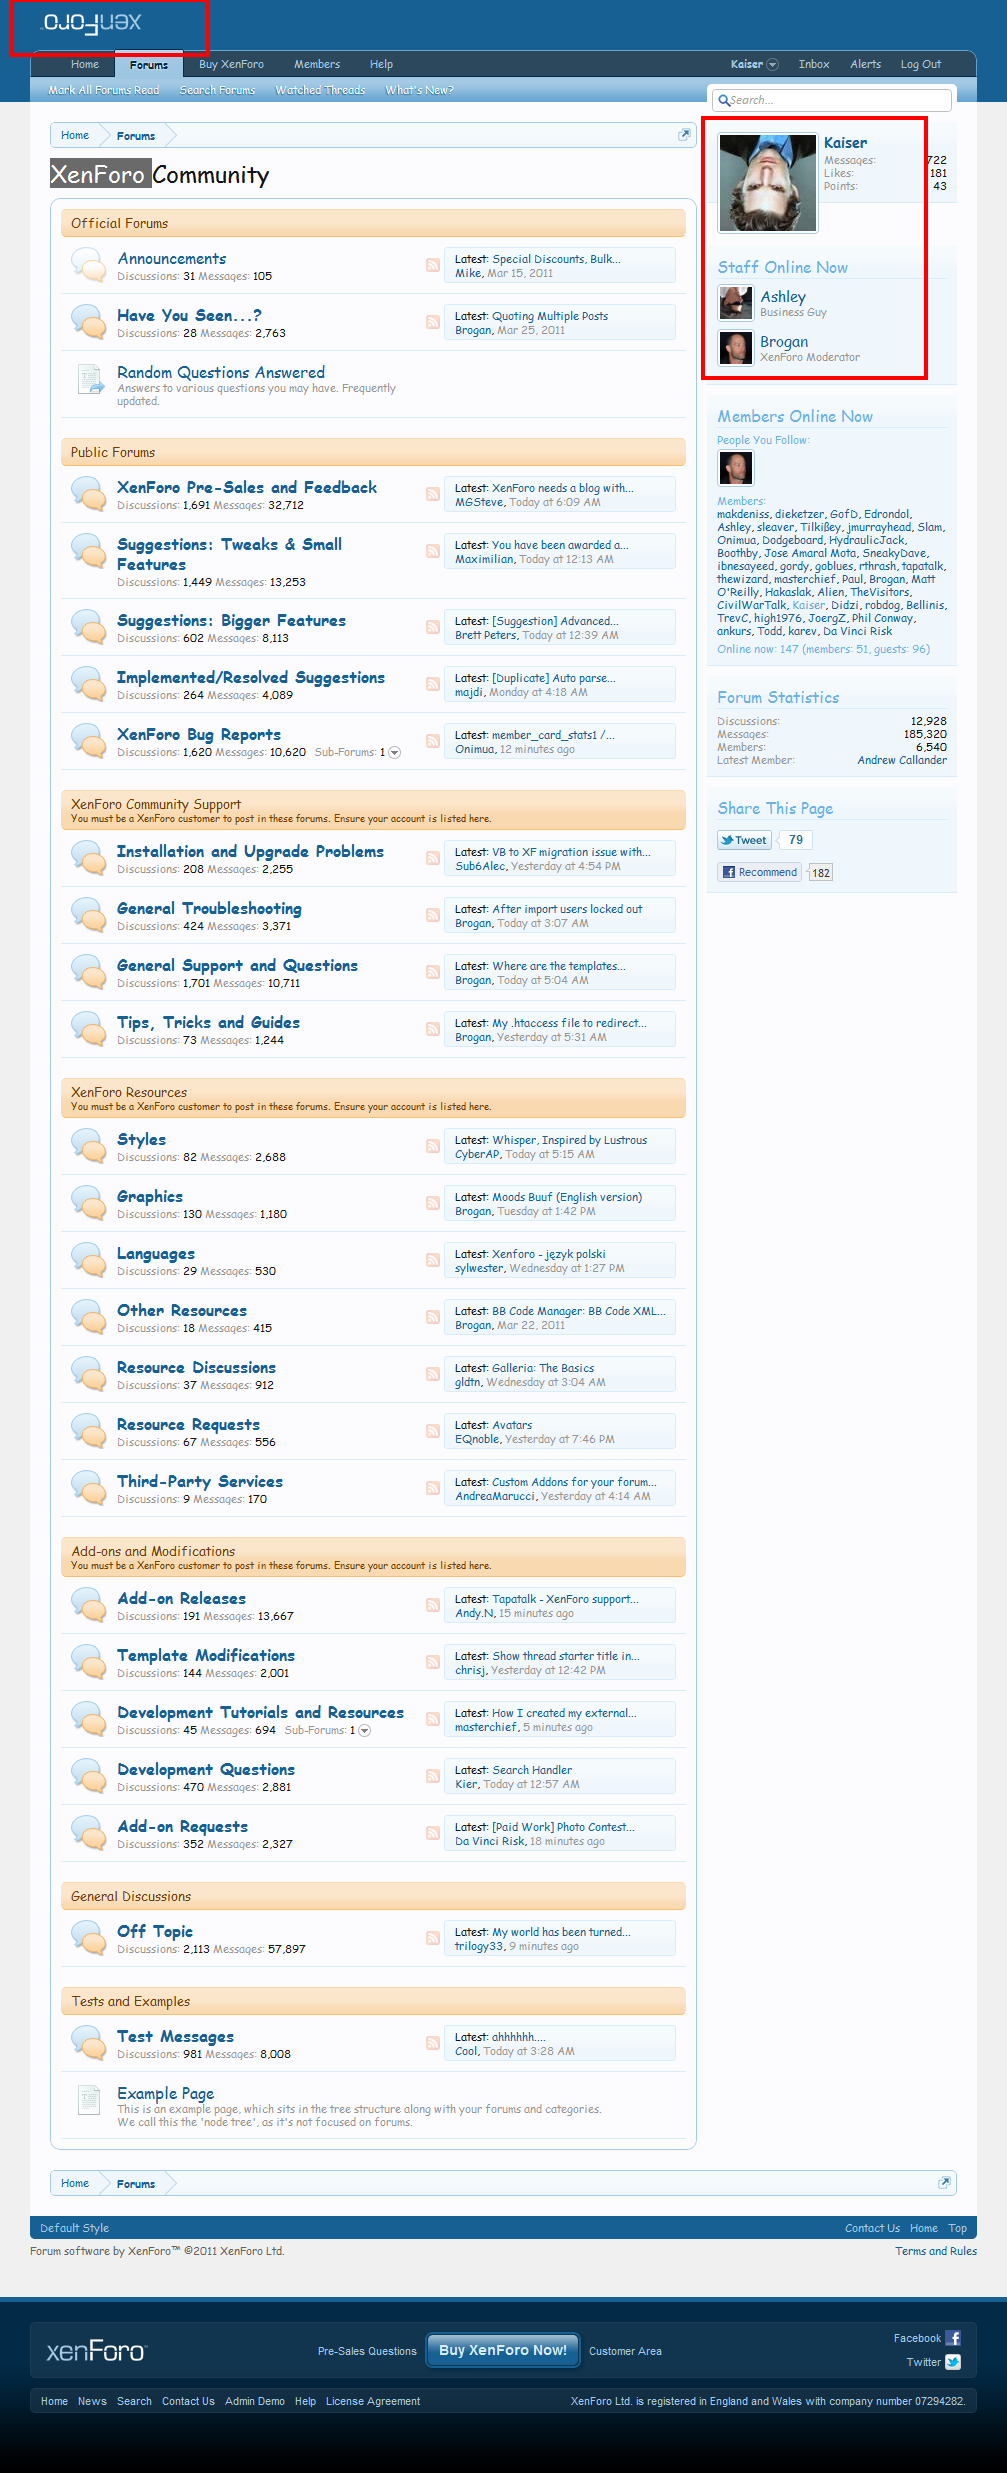The height and width of the screenshot is (2473, 1007).
Task: Click the Facebook Recommend button
Action: coord(760,872)
